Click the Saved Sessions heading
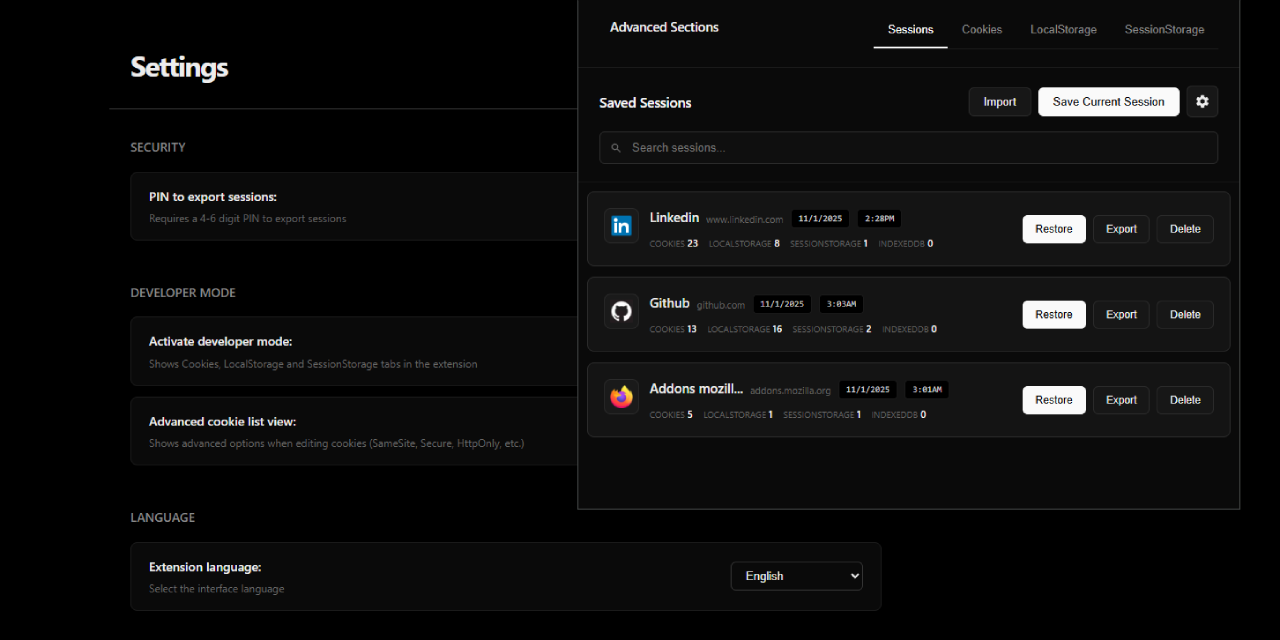Screen dimensions: 1280x640 [x=645, y=103]
